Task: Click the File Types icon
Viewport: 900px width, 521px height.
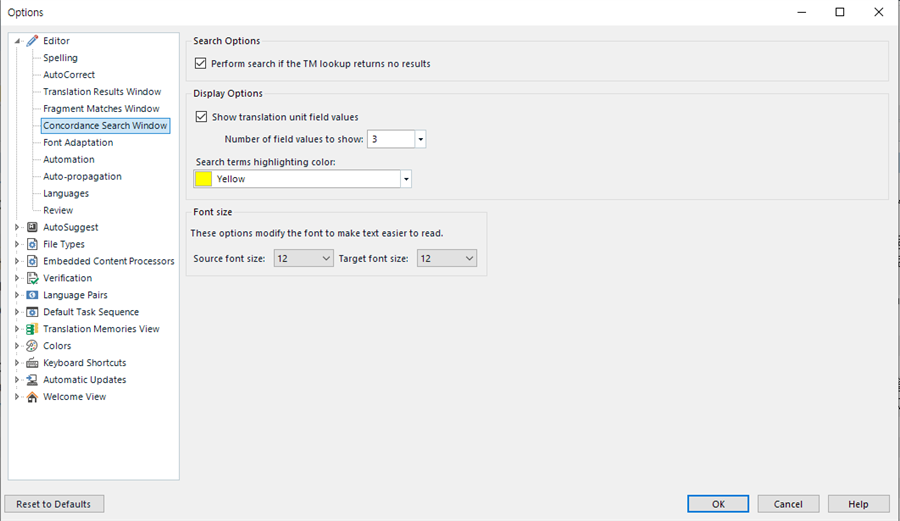Action: click(x=33, y=244)
